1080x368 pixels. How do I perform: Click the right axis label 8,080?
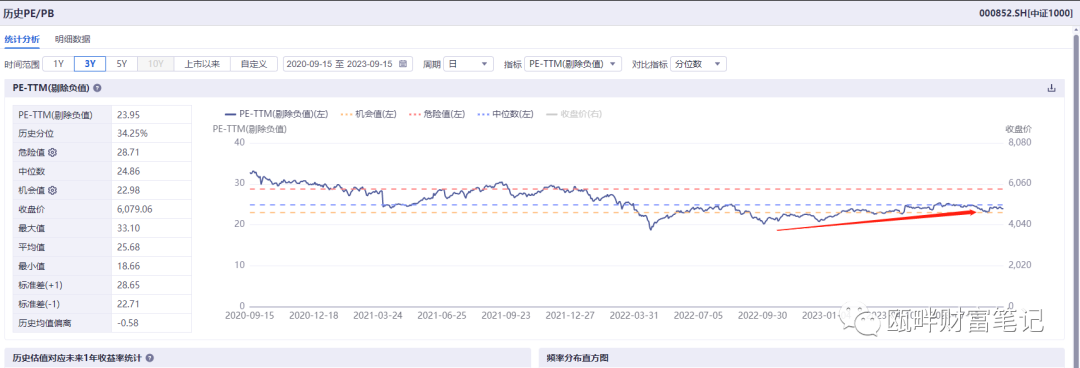pos(1019,142)
